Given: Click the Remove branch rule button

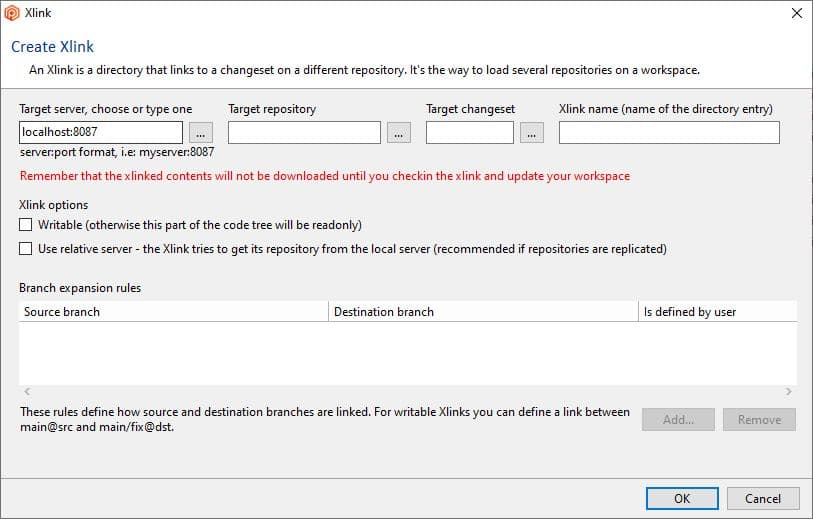Looking at the screenshot, I should pos(759,420).
